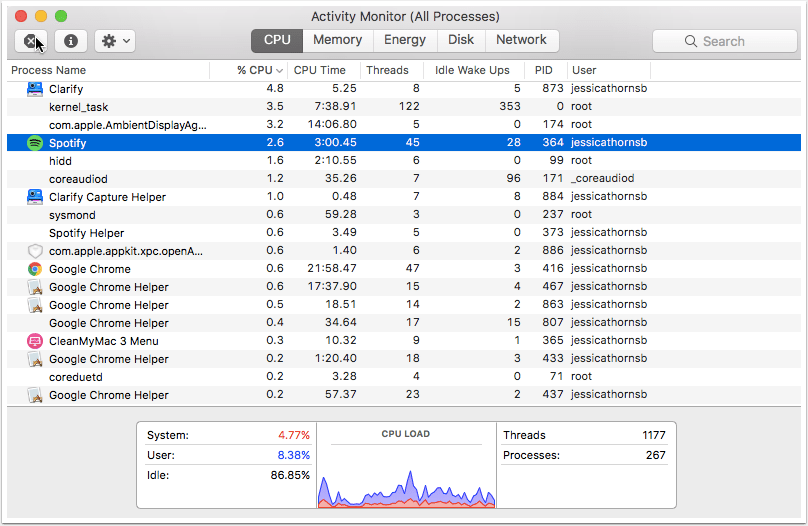Click icon of Google Chrome Helper PID 437
This screenshot has width=808, height=526.
(x=35, y=395)
